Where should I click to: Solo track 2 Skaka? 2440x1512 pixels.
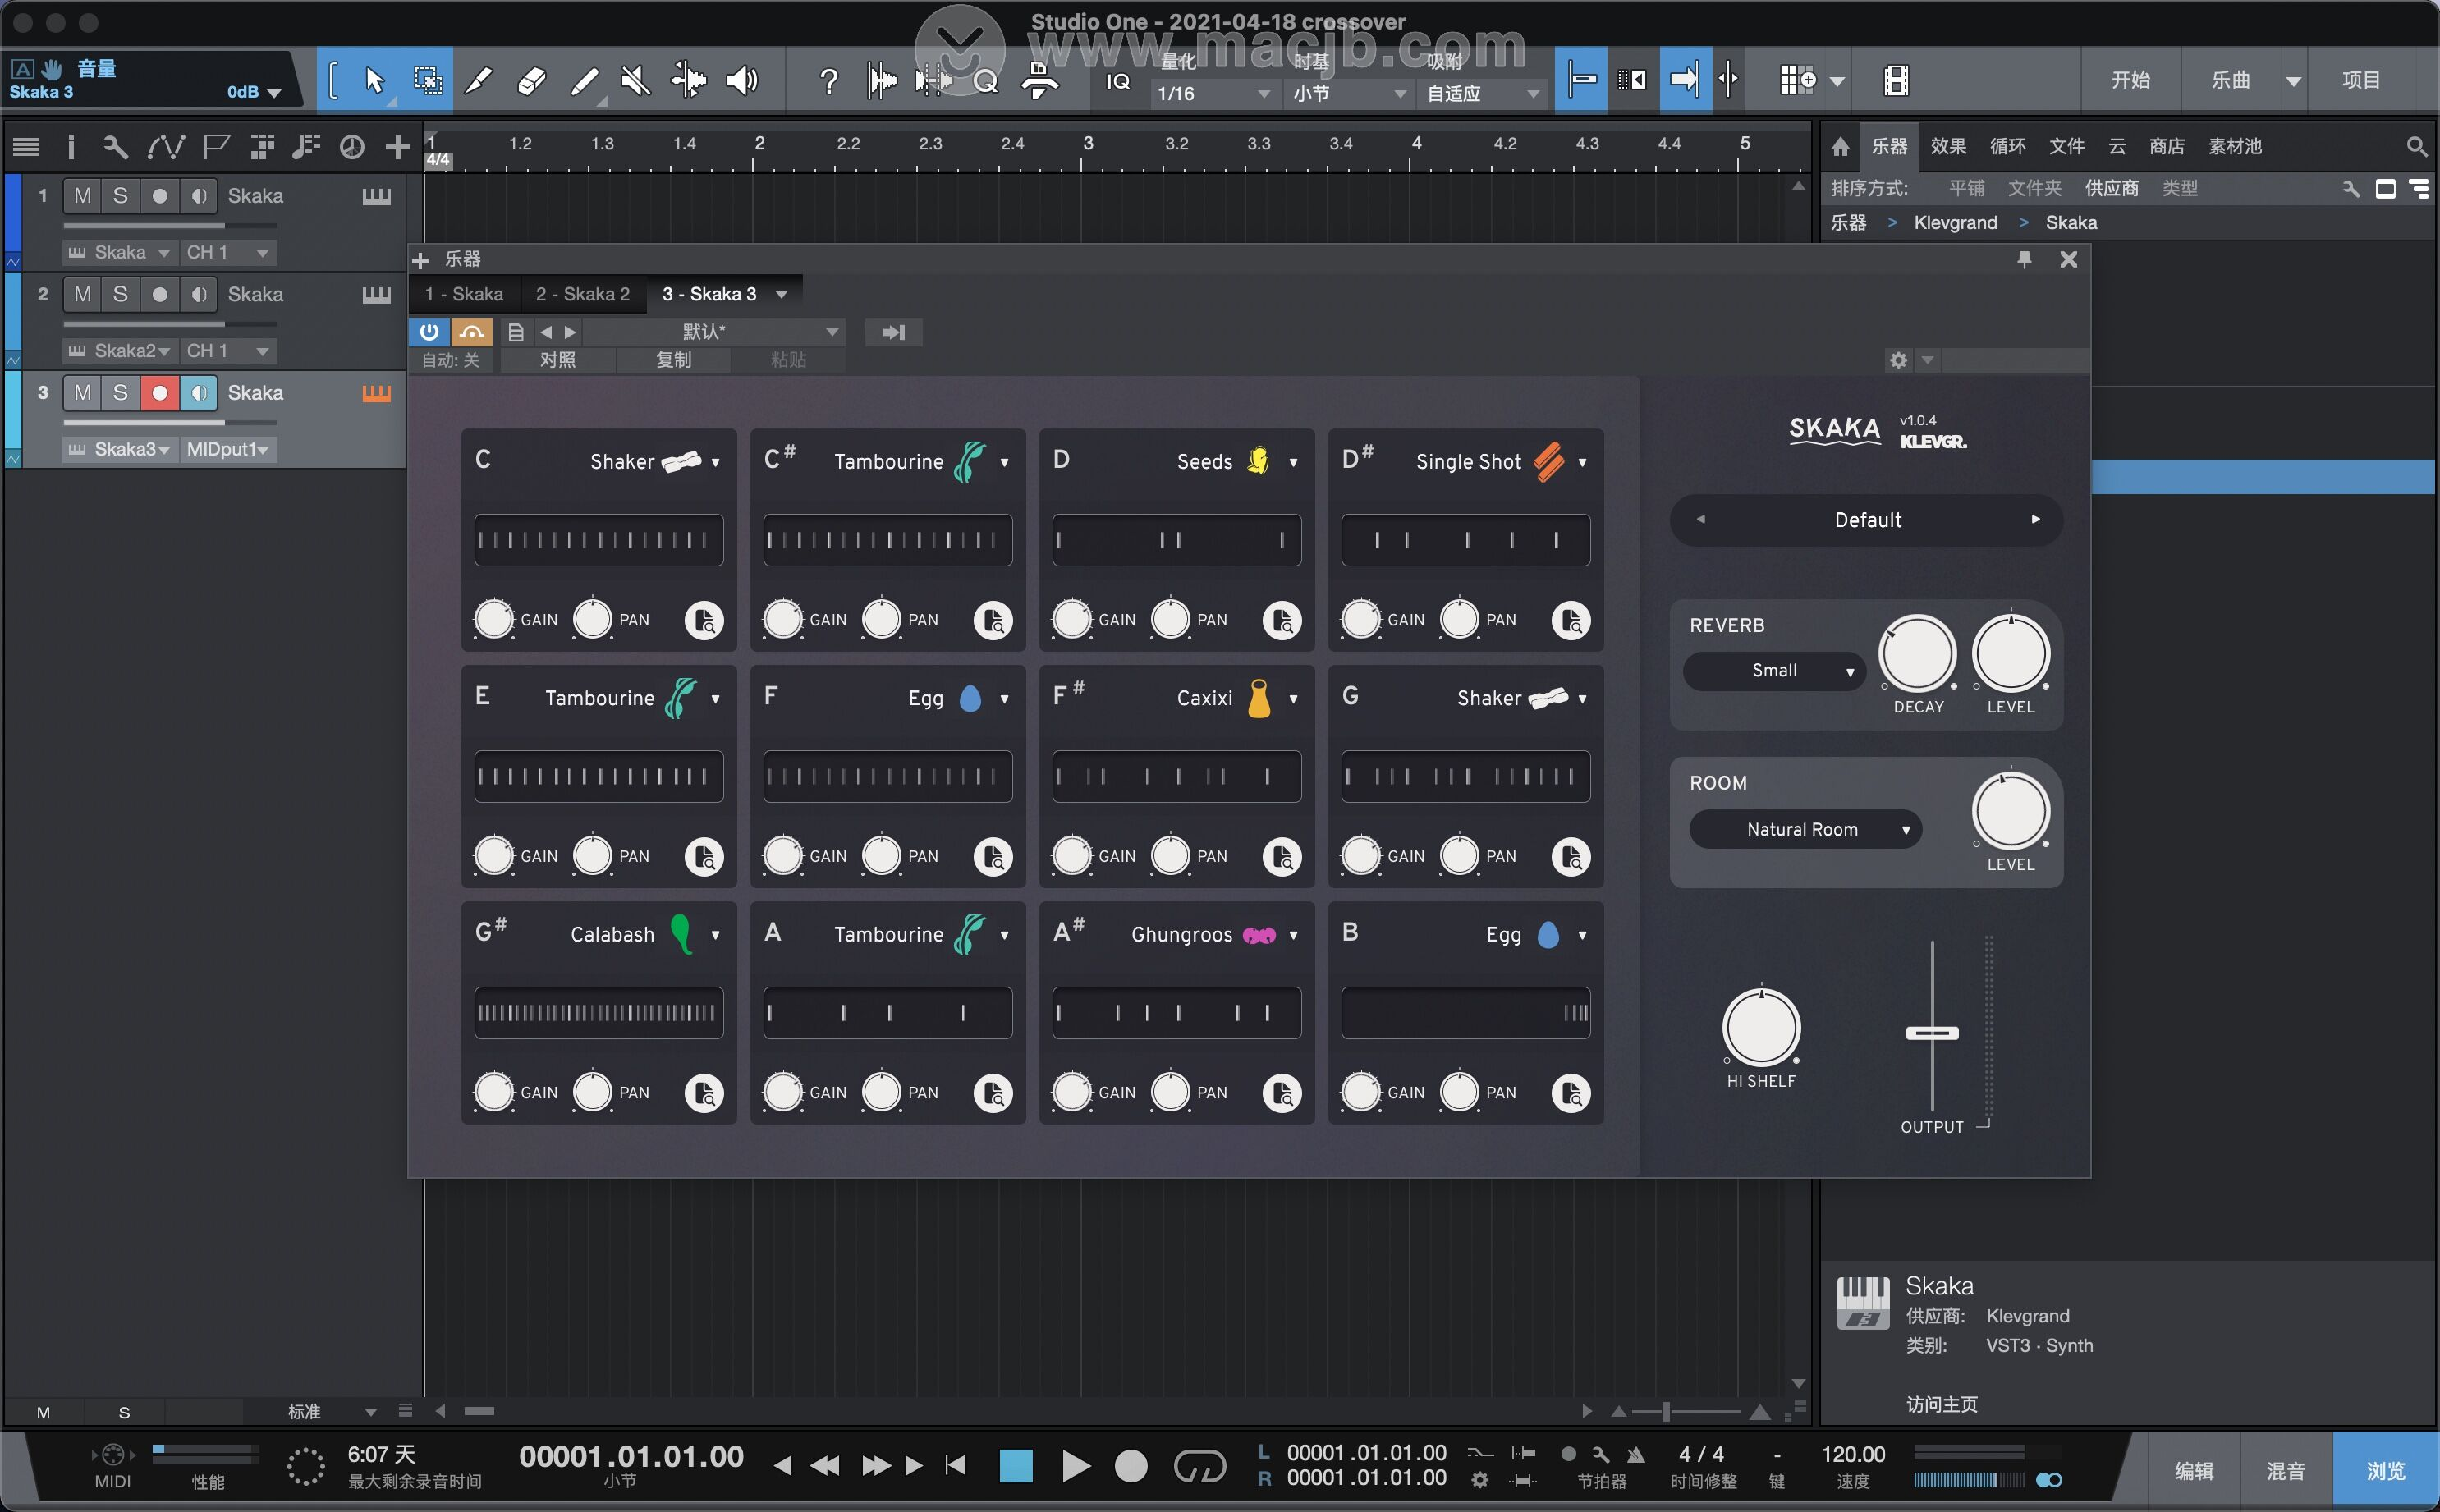pyautogui.click(x=120, y=294)
